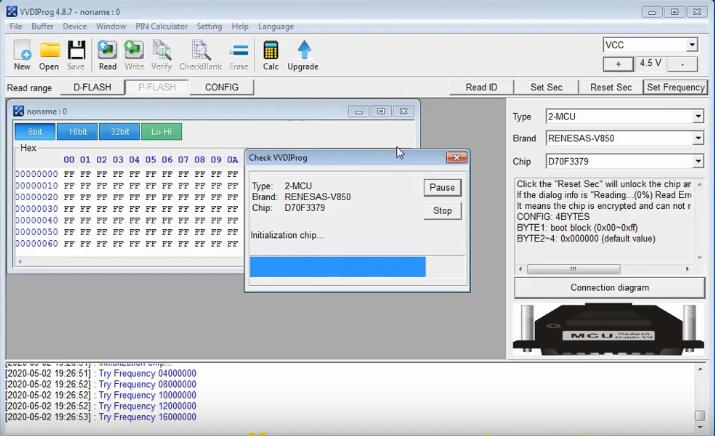Image resolution: width=715 pixels, height=436 pixels.
Task: Click the hex column header 05
Action: (x=150, y=160)
